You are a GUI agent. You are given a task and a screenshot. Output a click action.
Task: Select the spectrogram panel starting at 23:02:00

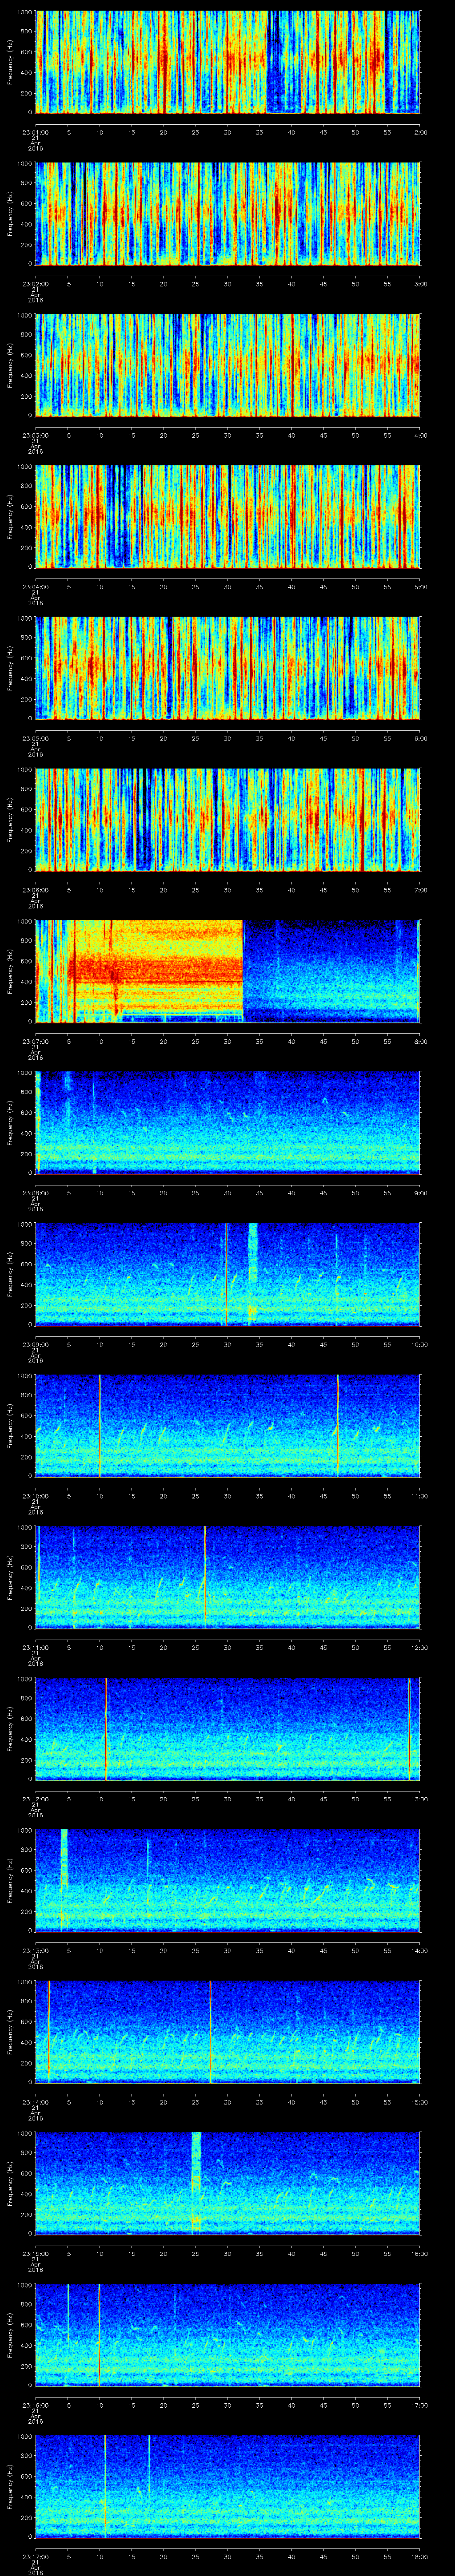click(x=228, y=213)
